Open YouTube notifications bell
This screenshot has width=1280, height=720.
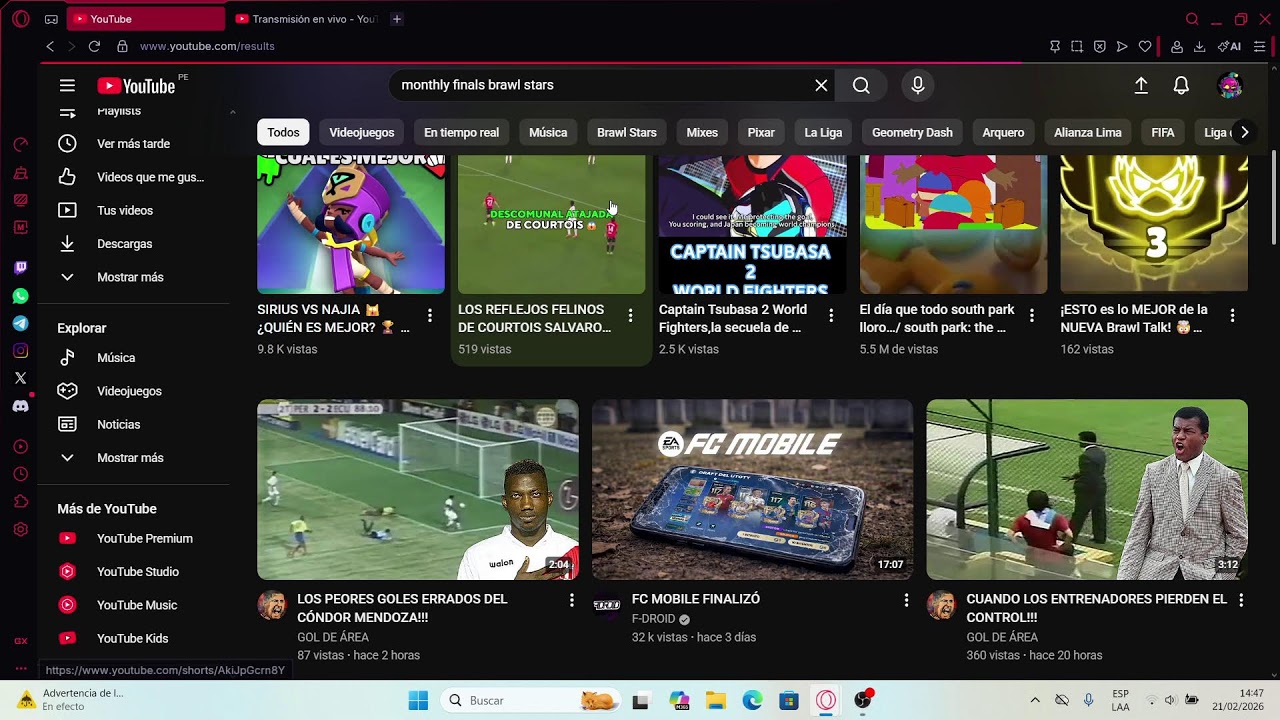[1181, 86]
